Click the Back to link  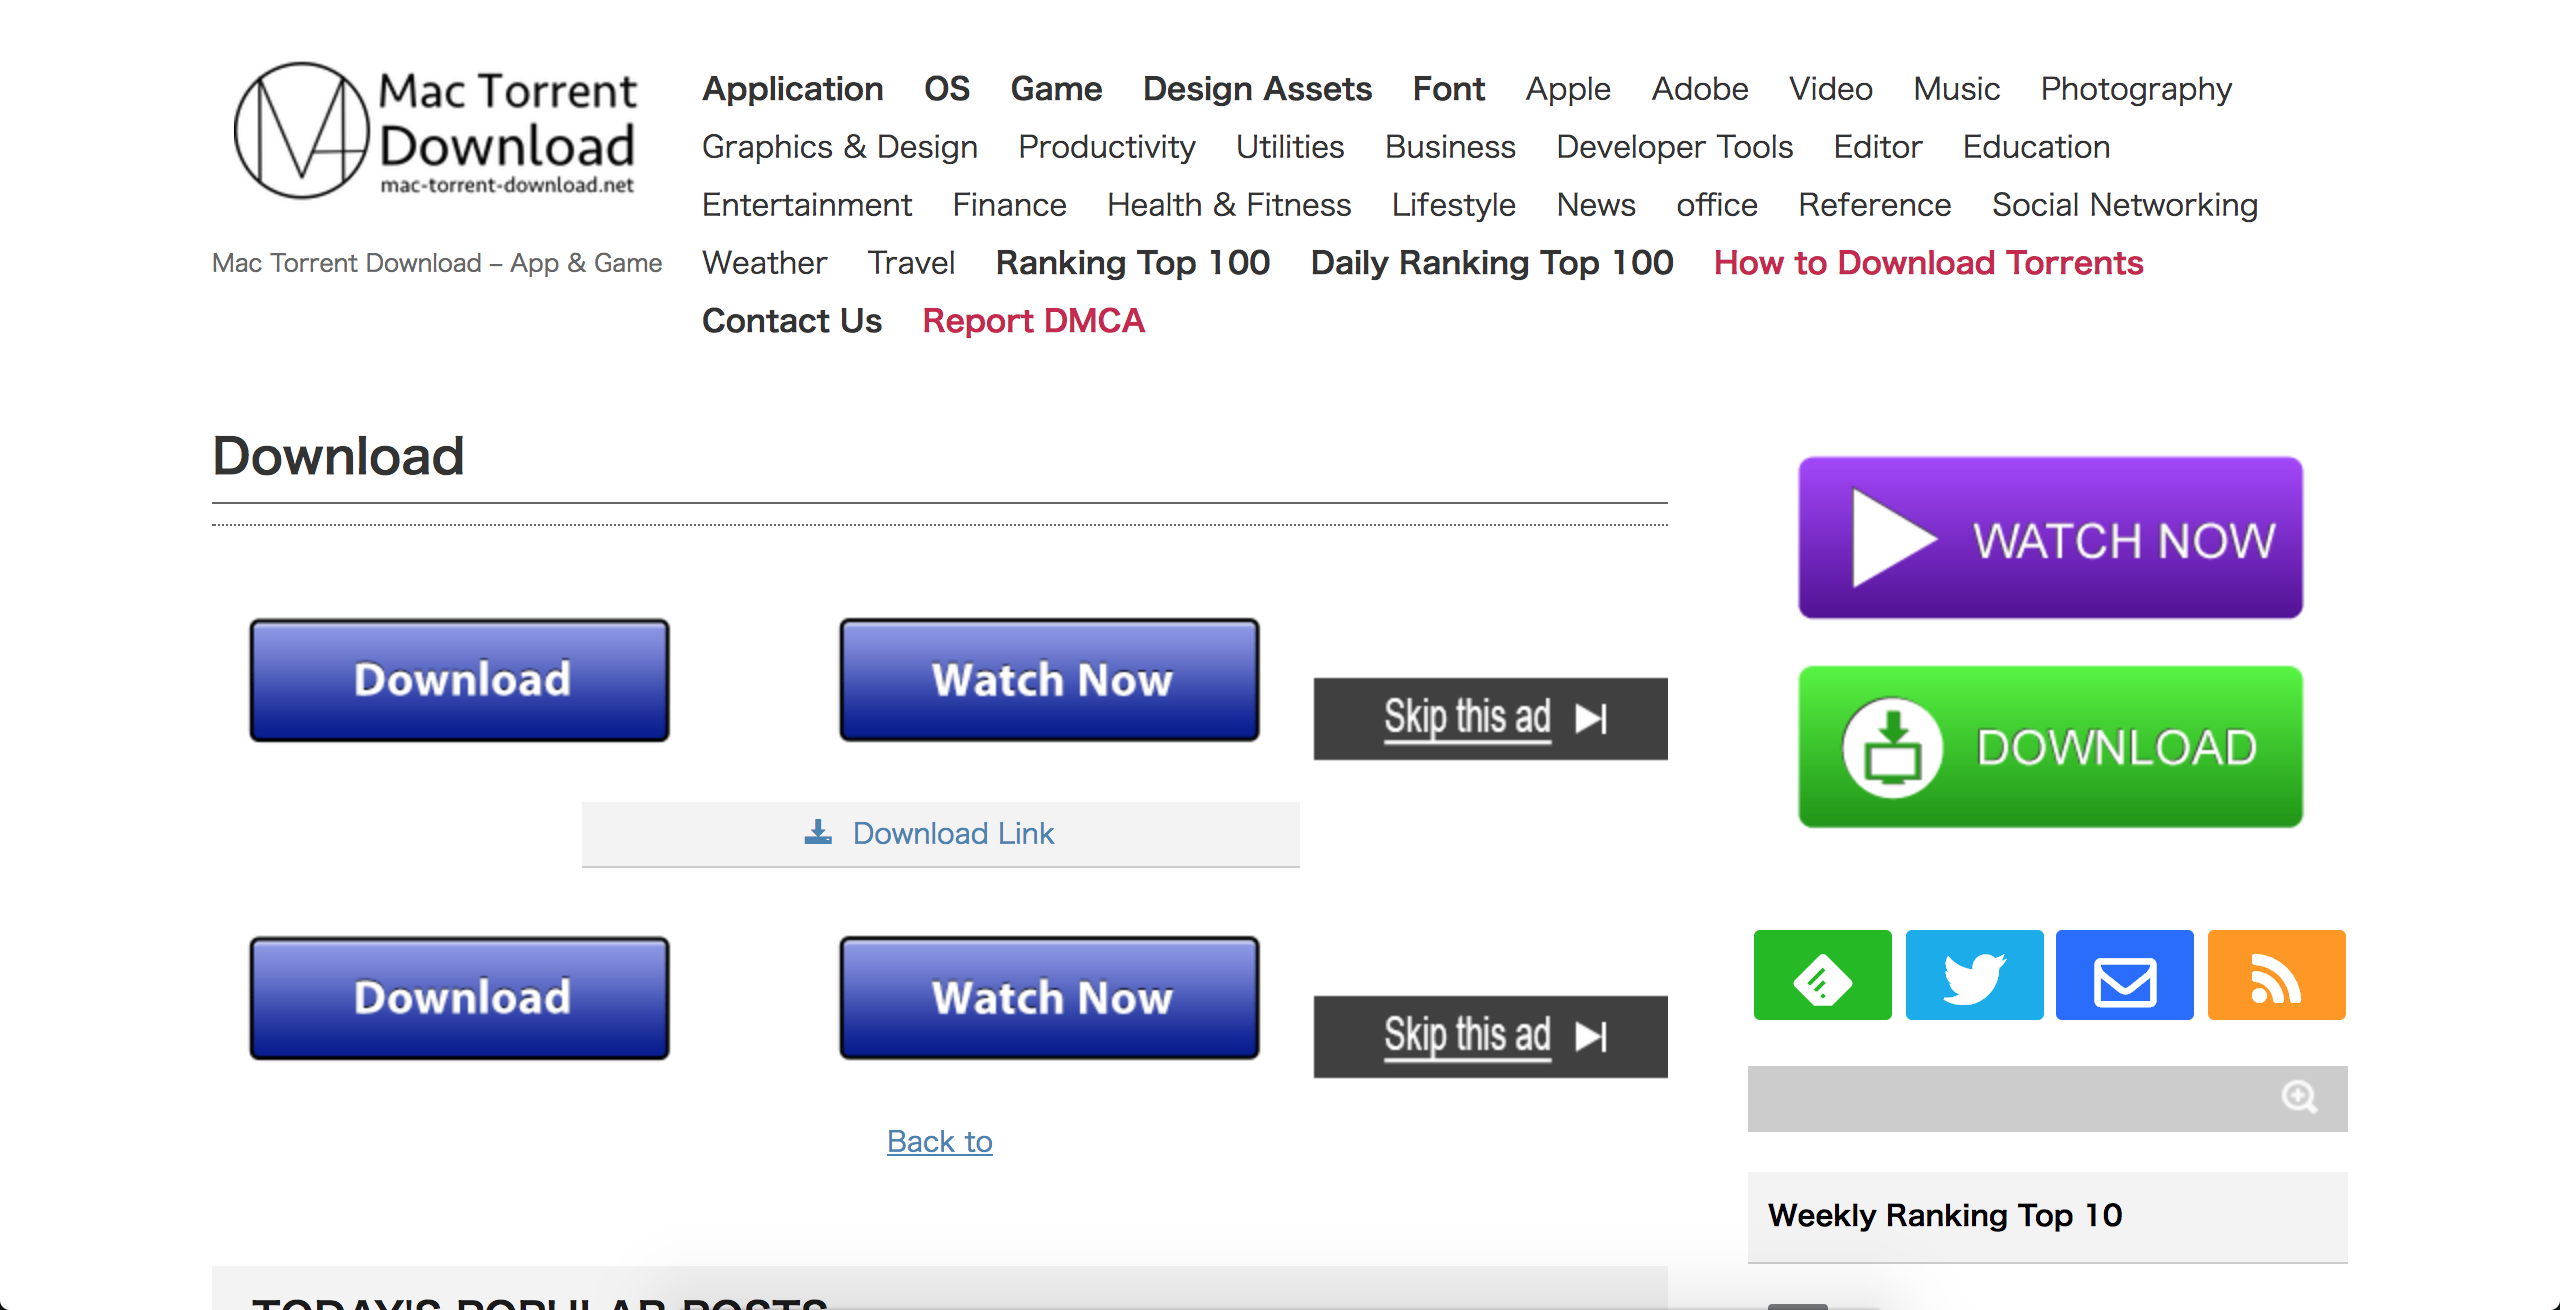(x=938, y=1143)
